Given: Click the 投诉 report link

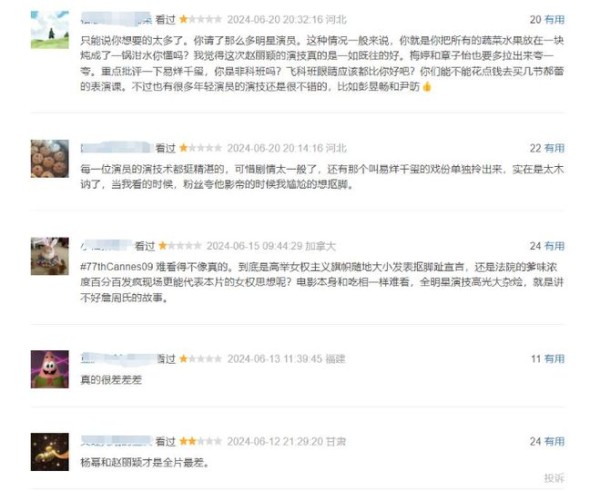Looking at the screenshot, I should [x=554, y=478].
